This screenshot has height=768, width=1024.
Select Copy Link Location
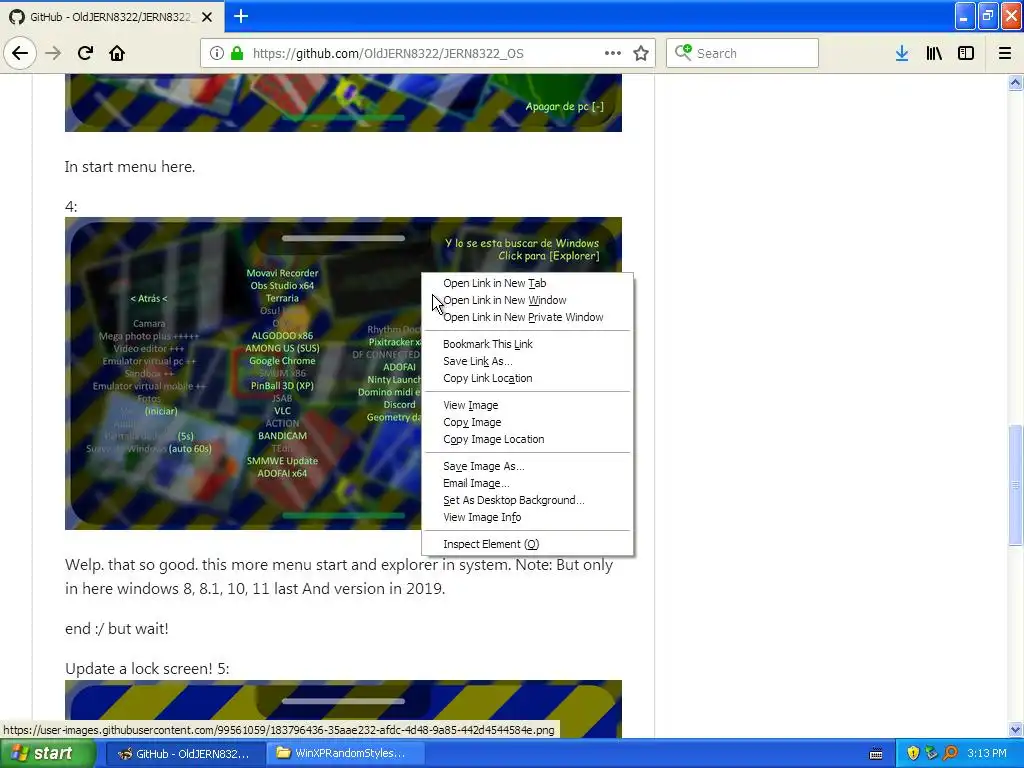pyautogui.click(x=528, y=377)
